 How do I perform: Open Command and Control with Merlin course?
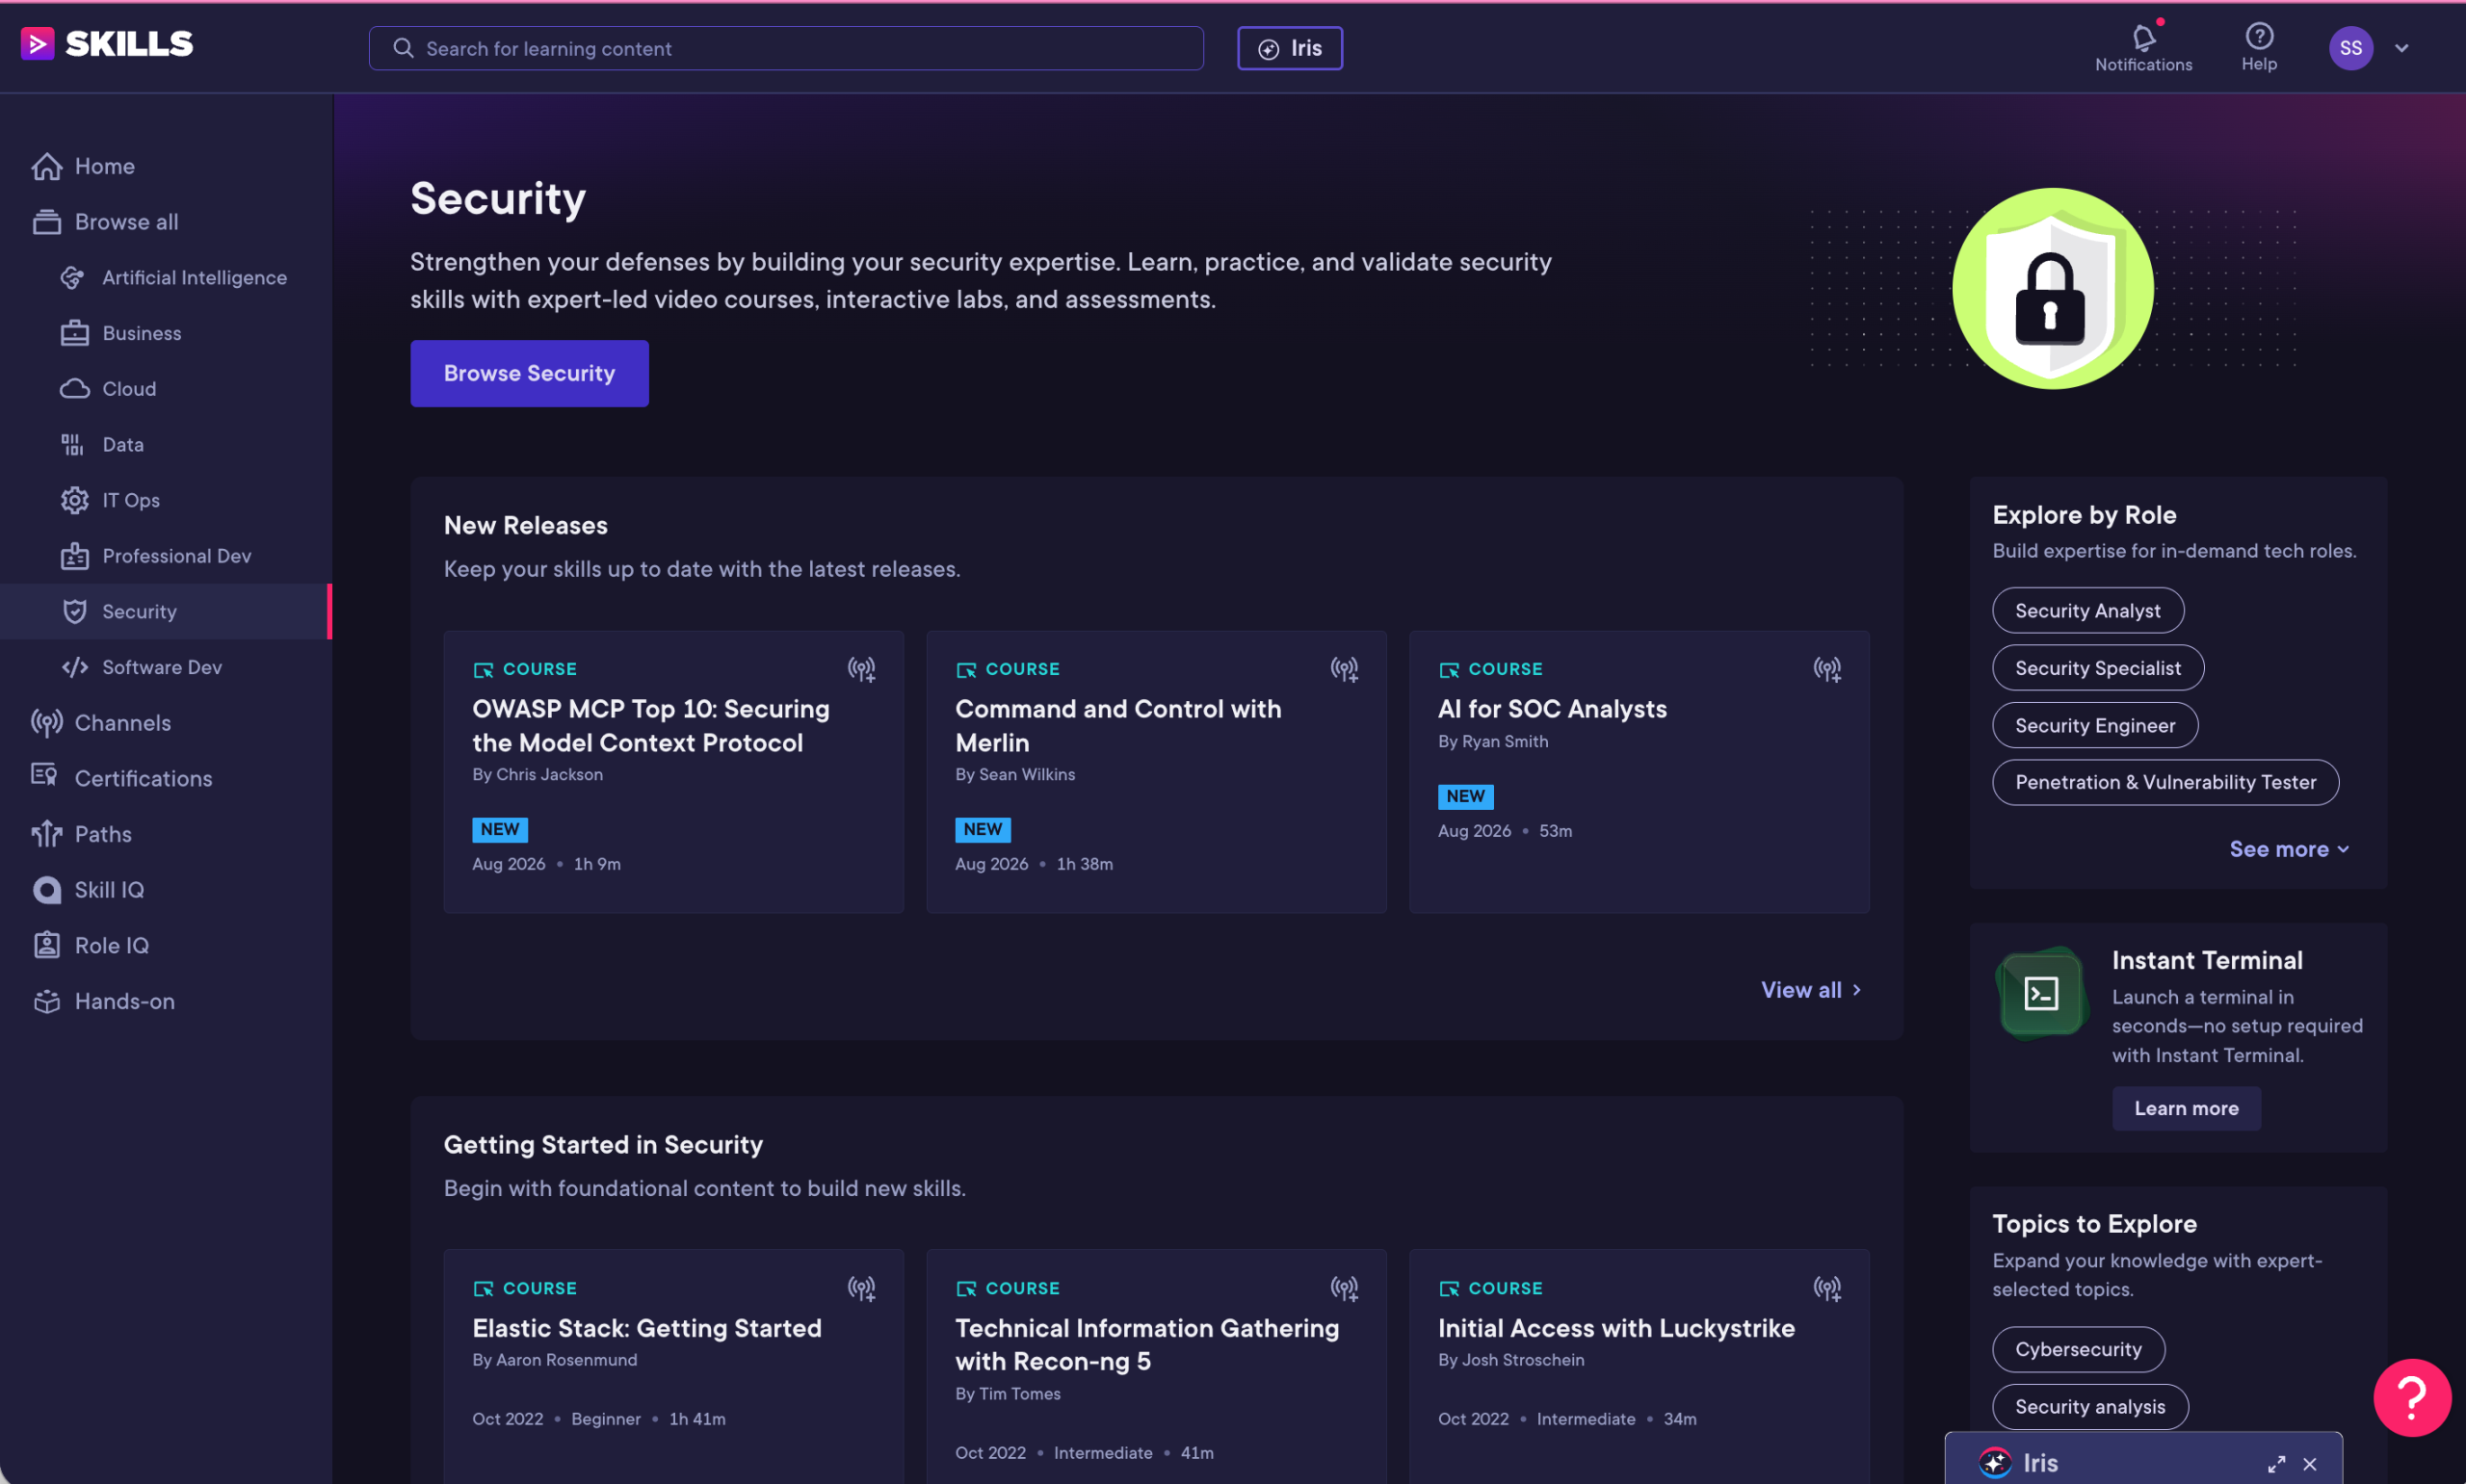tap(1117, 725)
